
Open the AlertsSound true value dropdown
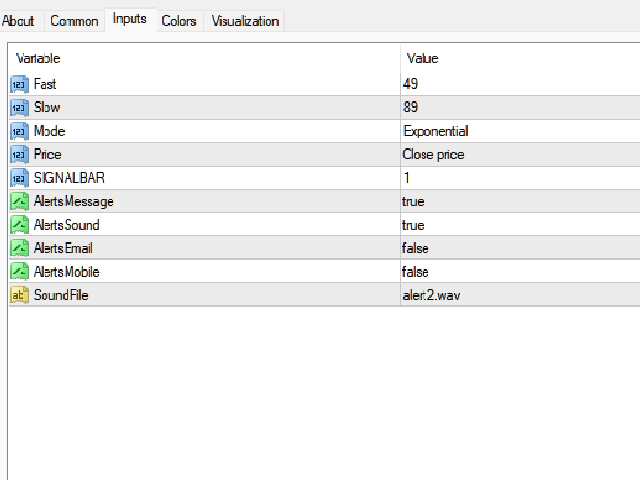(413, 225)
